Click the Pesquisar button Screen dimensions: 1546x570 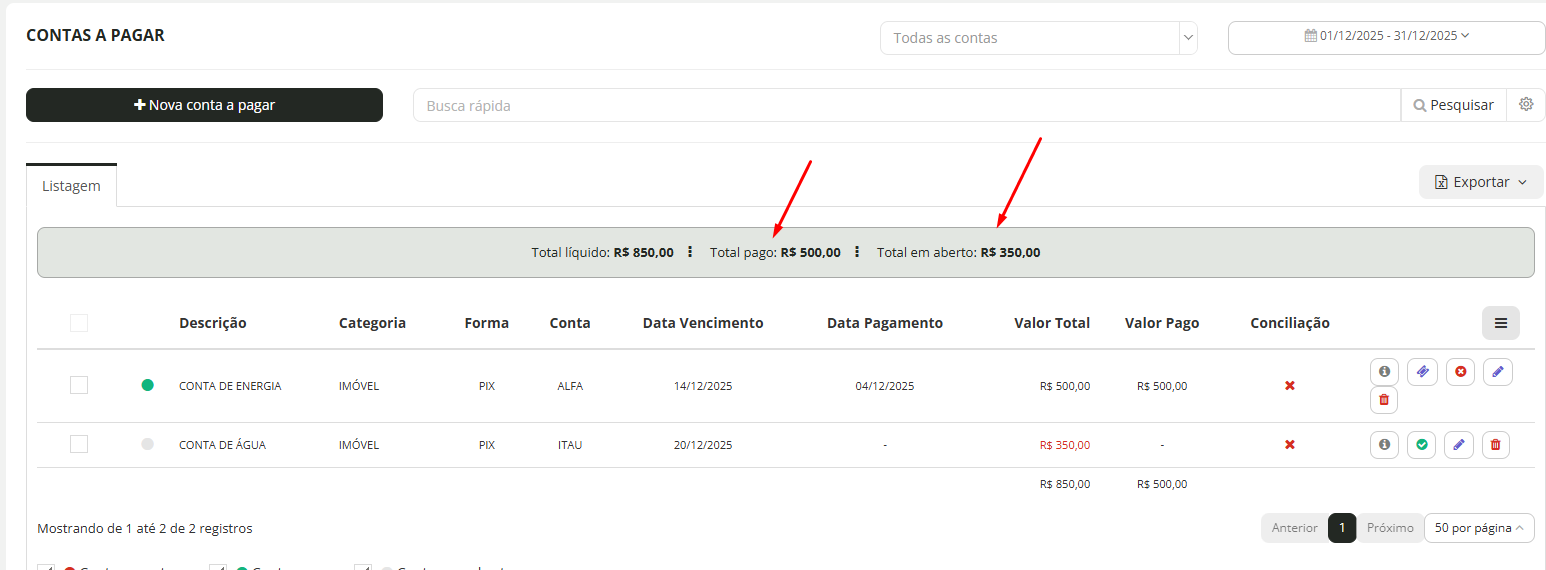click(x=1454, y=105)
